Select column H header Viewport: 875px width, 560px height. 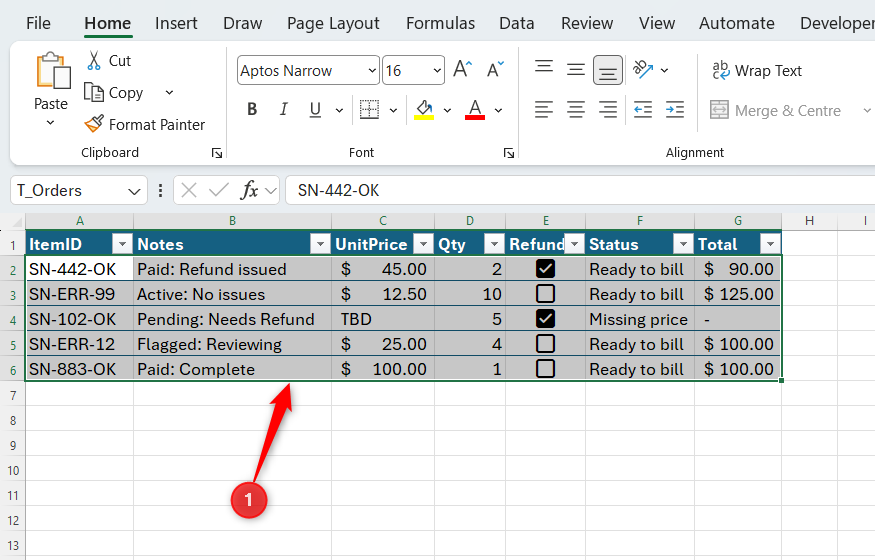[x=809, y=221]
